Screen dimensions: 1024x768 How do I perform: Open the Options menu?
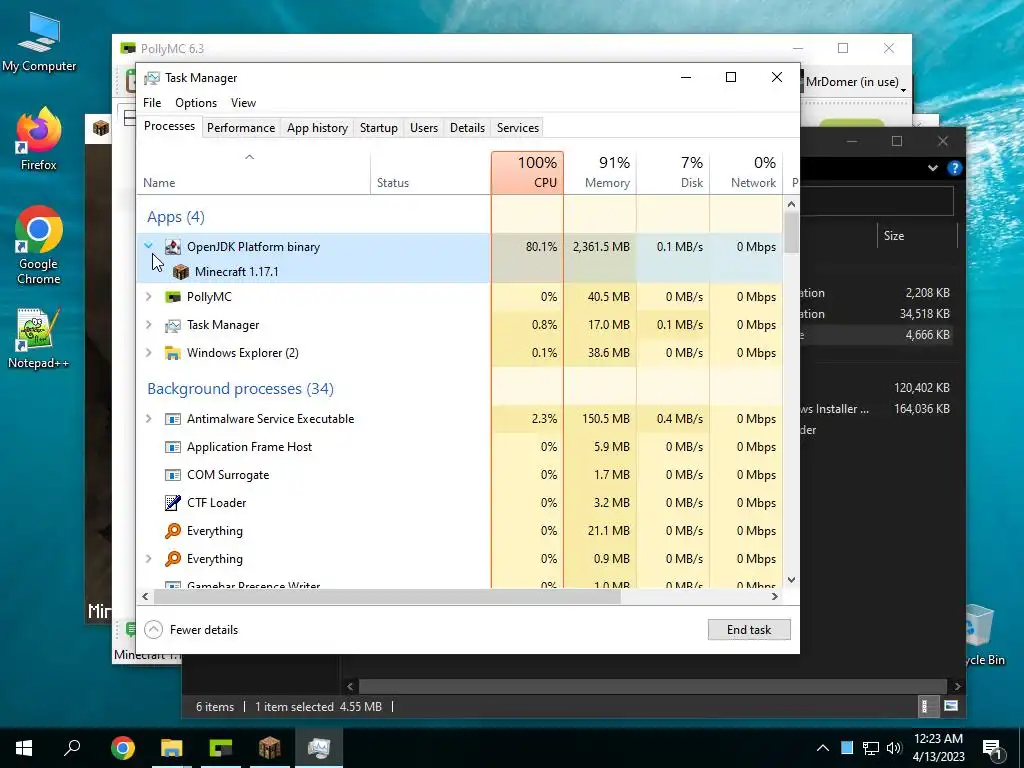pos(196,103)
